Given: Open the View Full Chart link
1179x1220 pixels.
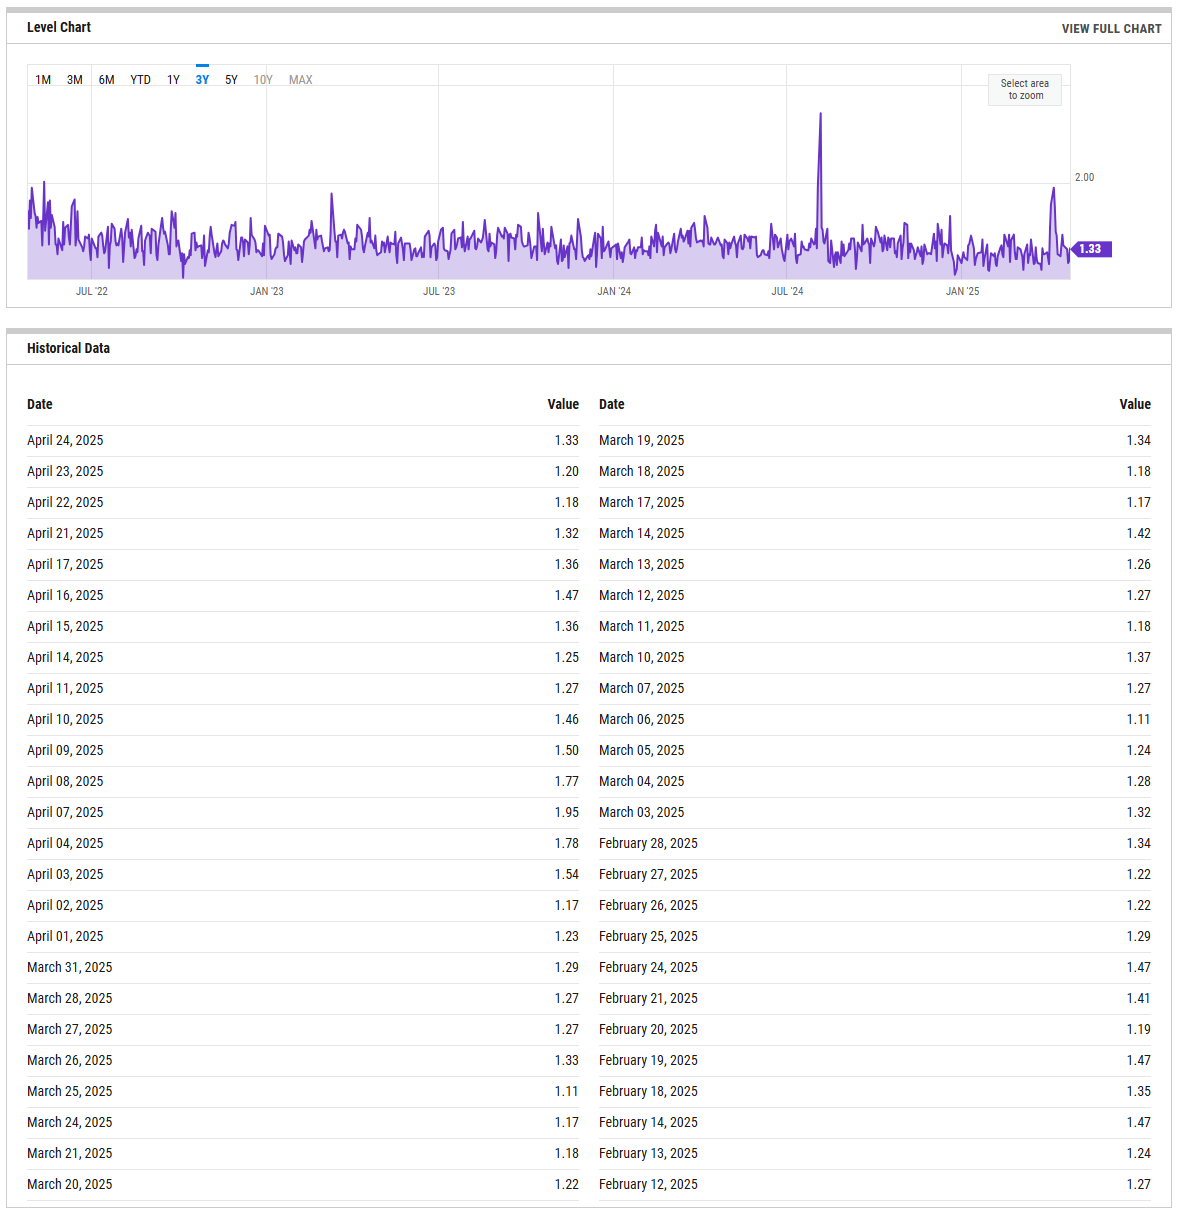Looking at the screenshot, I should pyautogui.click(x=1112, y=29).
